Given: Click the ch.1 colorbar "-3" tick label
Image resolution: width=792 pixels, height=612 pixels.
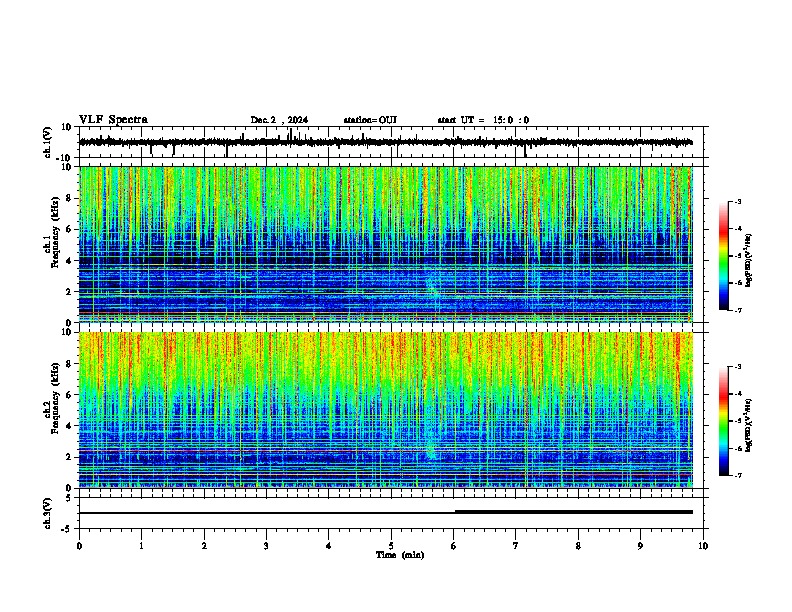Looking at the screenshot, I should [738, 202].
